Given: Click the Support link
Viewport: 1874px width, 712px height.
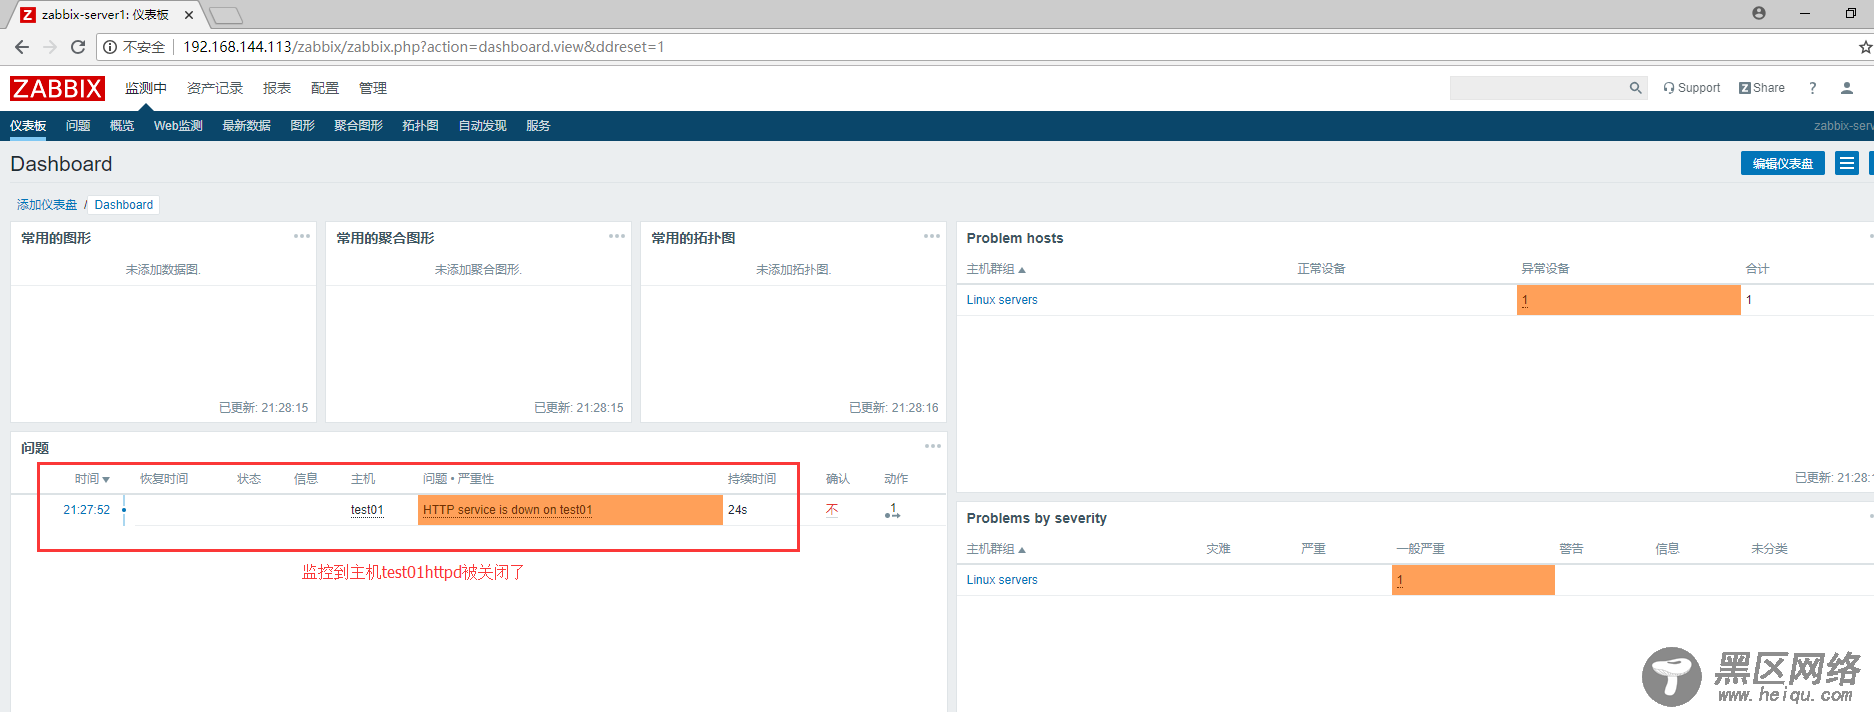Looking at the screenshot, I should point(1691,88).
